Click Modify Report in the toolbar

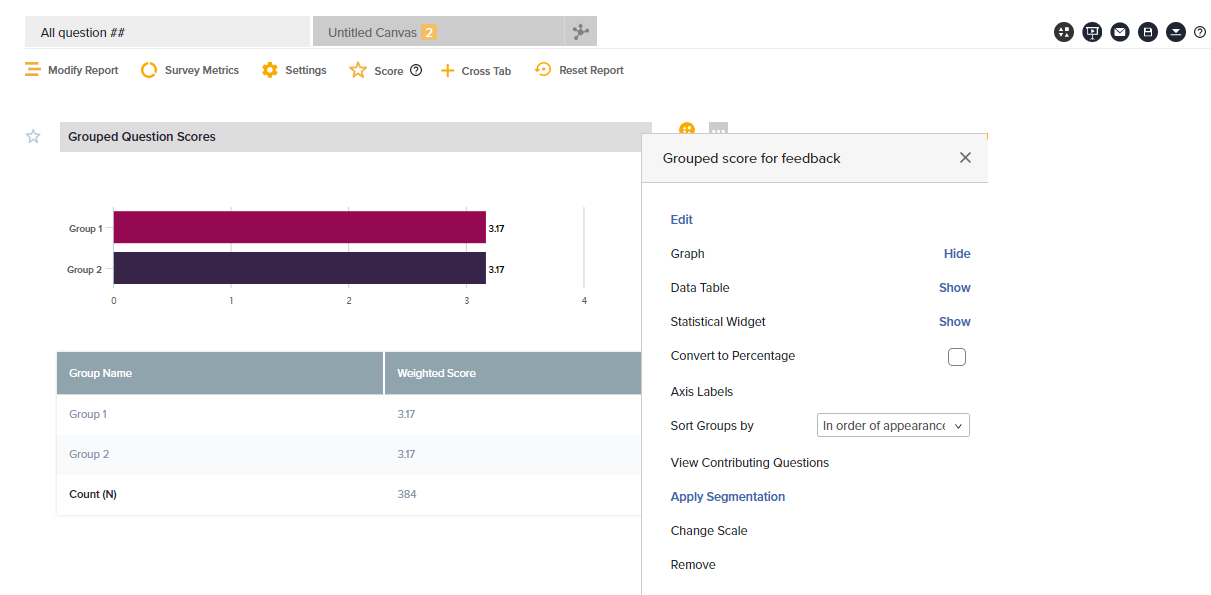click(72, 70)
